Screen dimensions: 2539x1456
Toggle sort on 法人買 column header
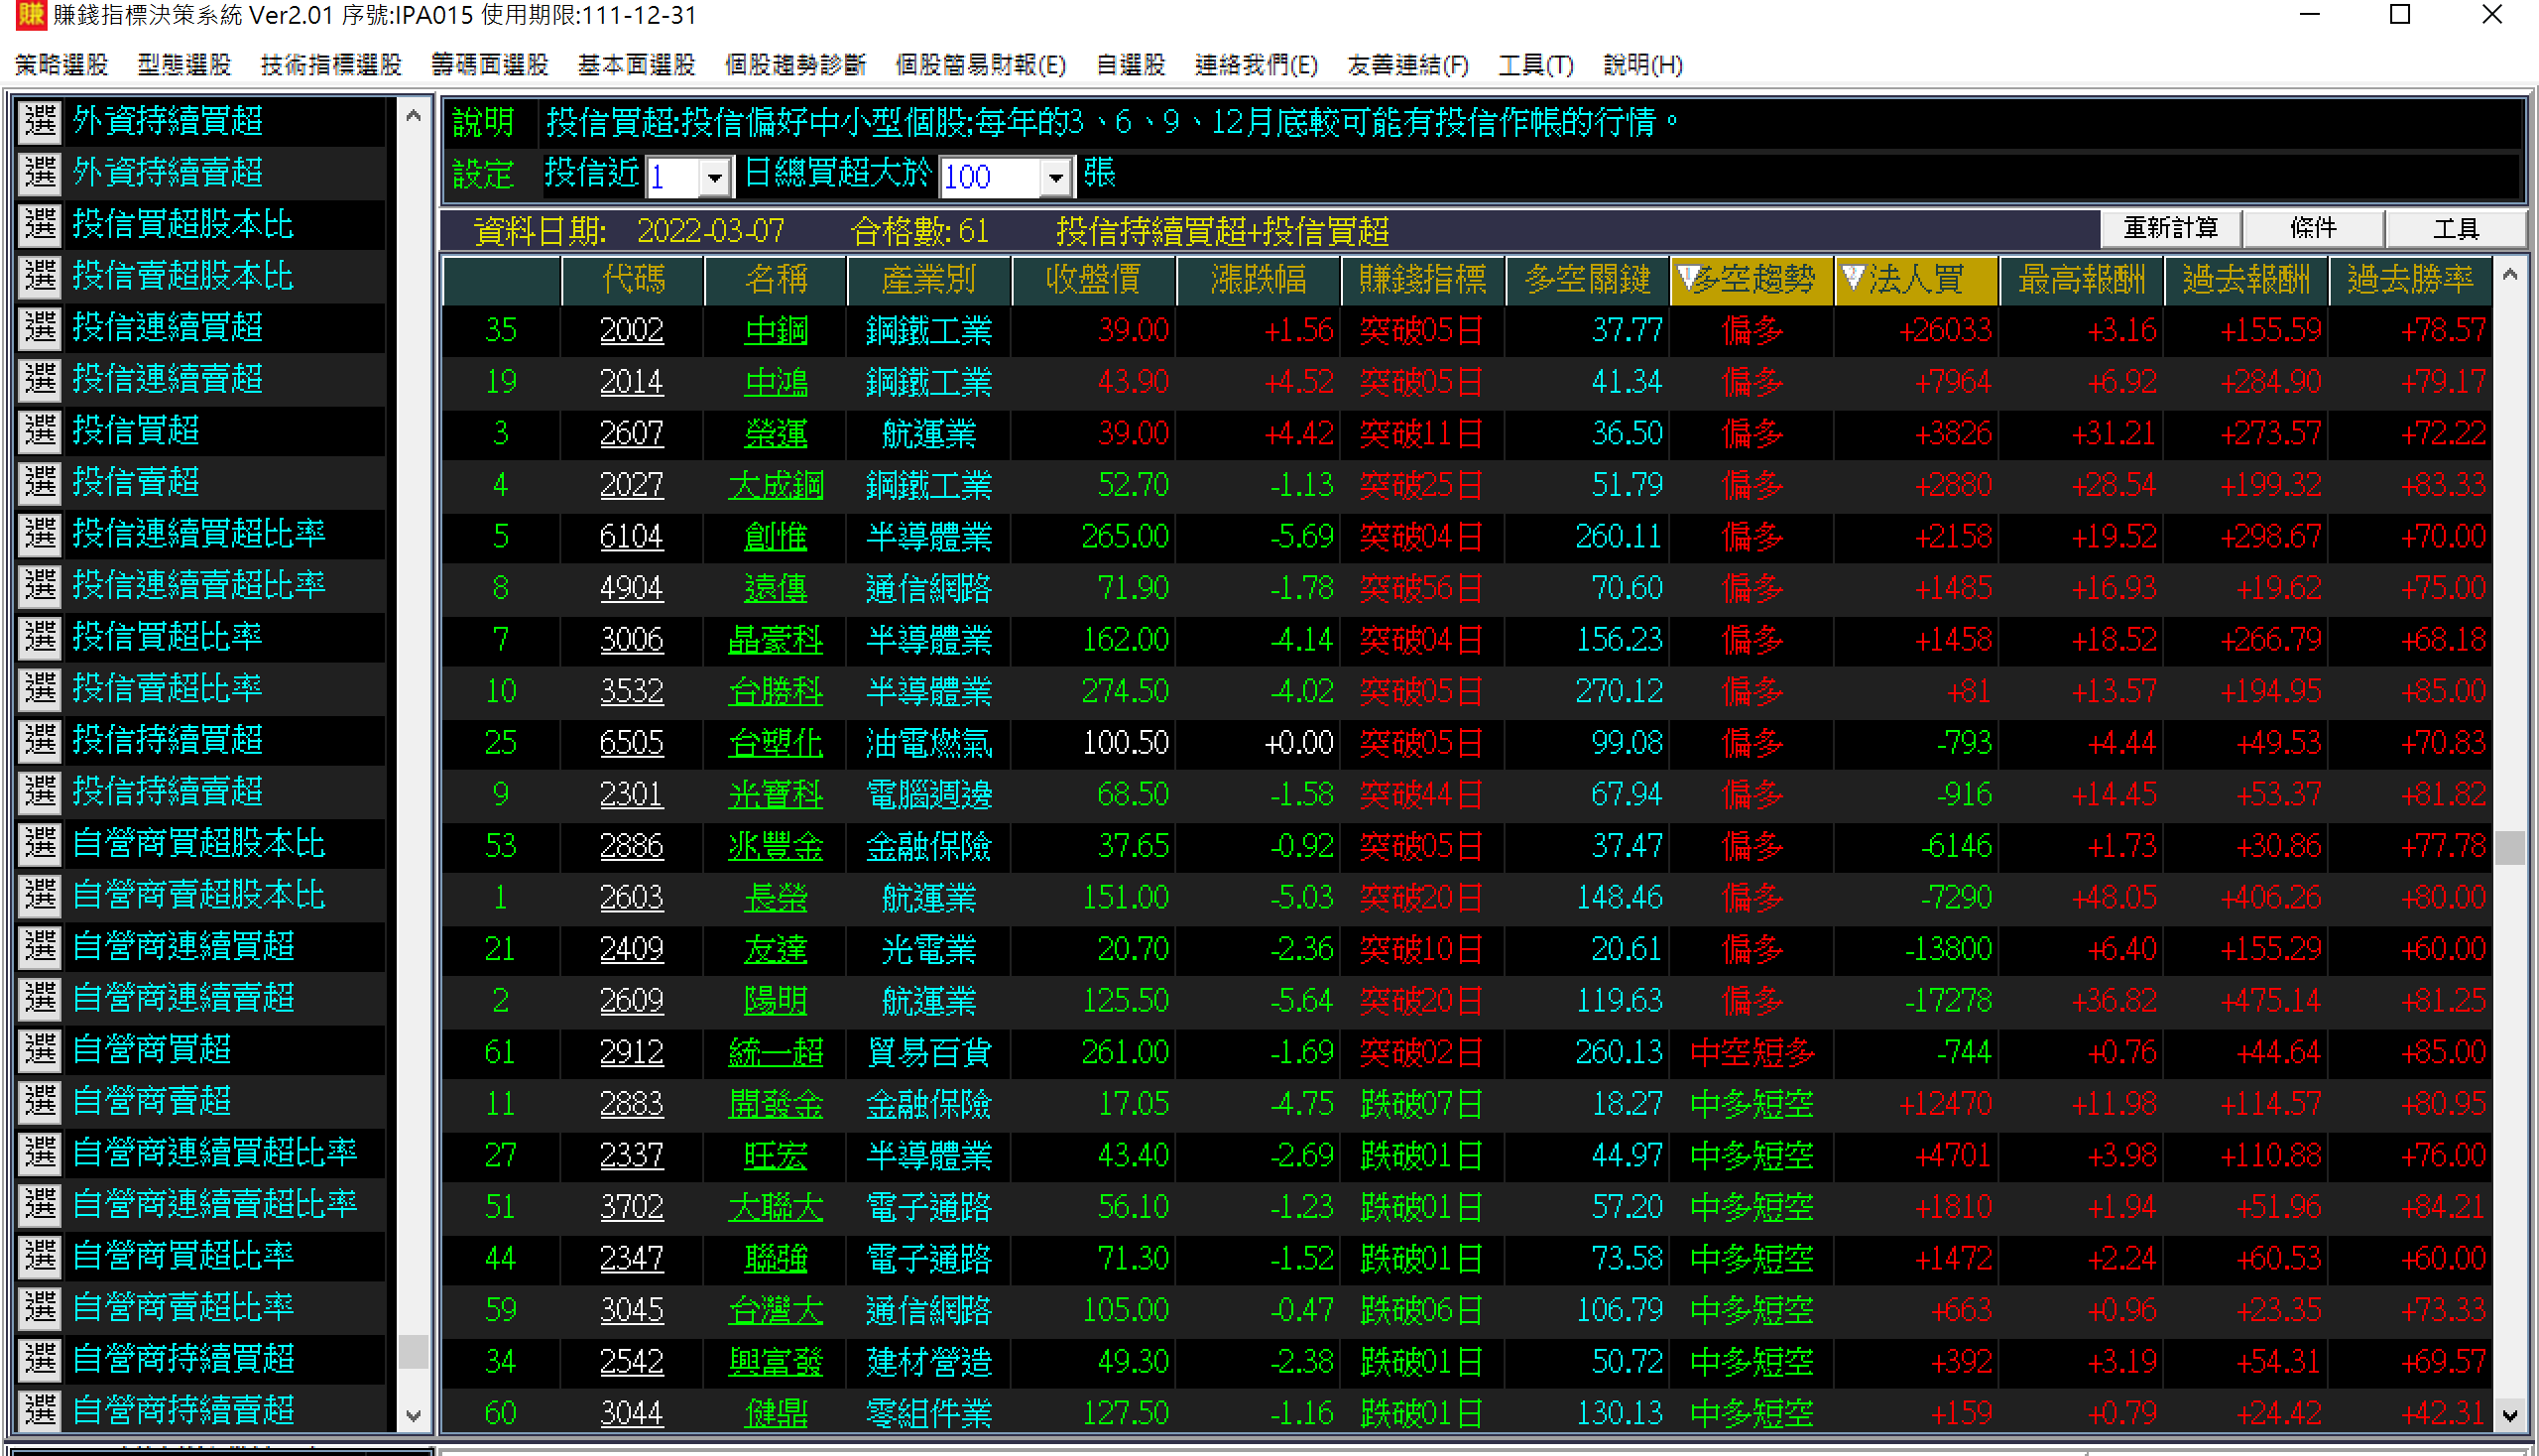click(x=1915, y=279)
